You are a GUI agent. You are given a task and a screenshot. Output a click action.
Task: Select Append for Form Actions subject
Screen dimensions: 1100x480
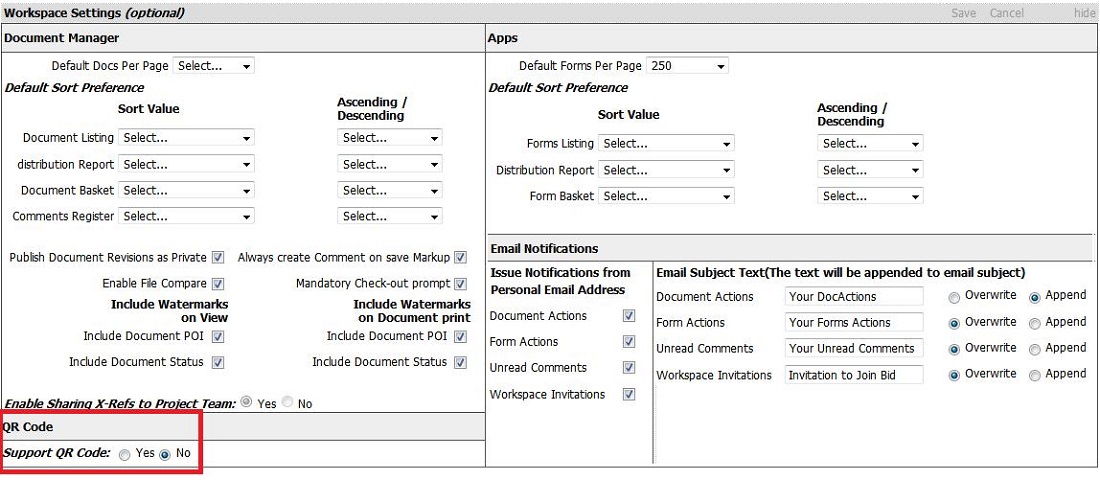(x=1035, y=324)
